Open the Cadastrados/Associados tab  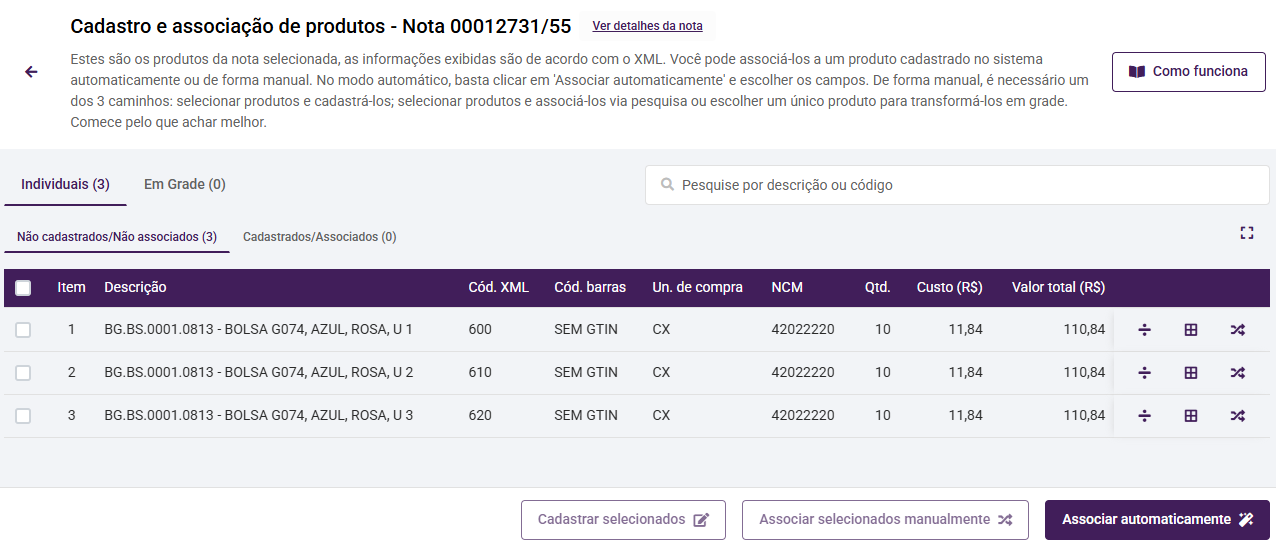coord(319,237)
